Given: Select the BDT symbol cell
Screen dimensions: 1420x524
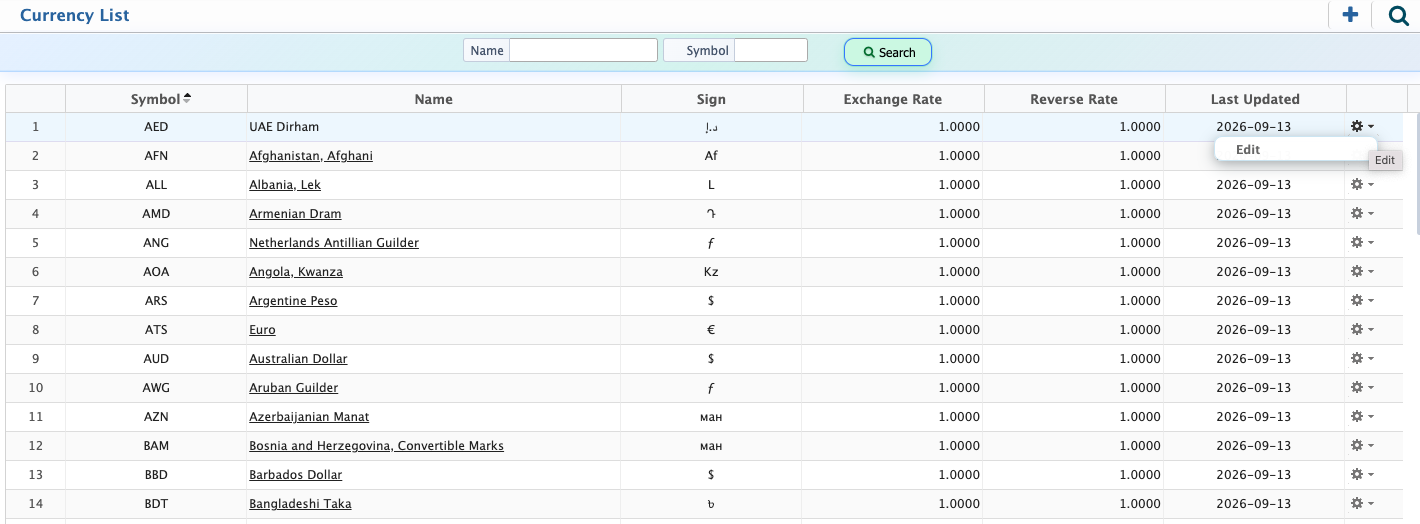Looking at the screenshot, I should coord(156,504).
